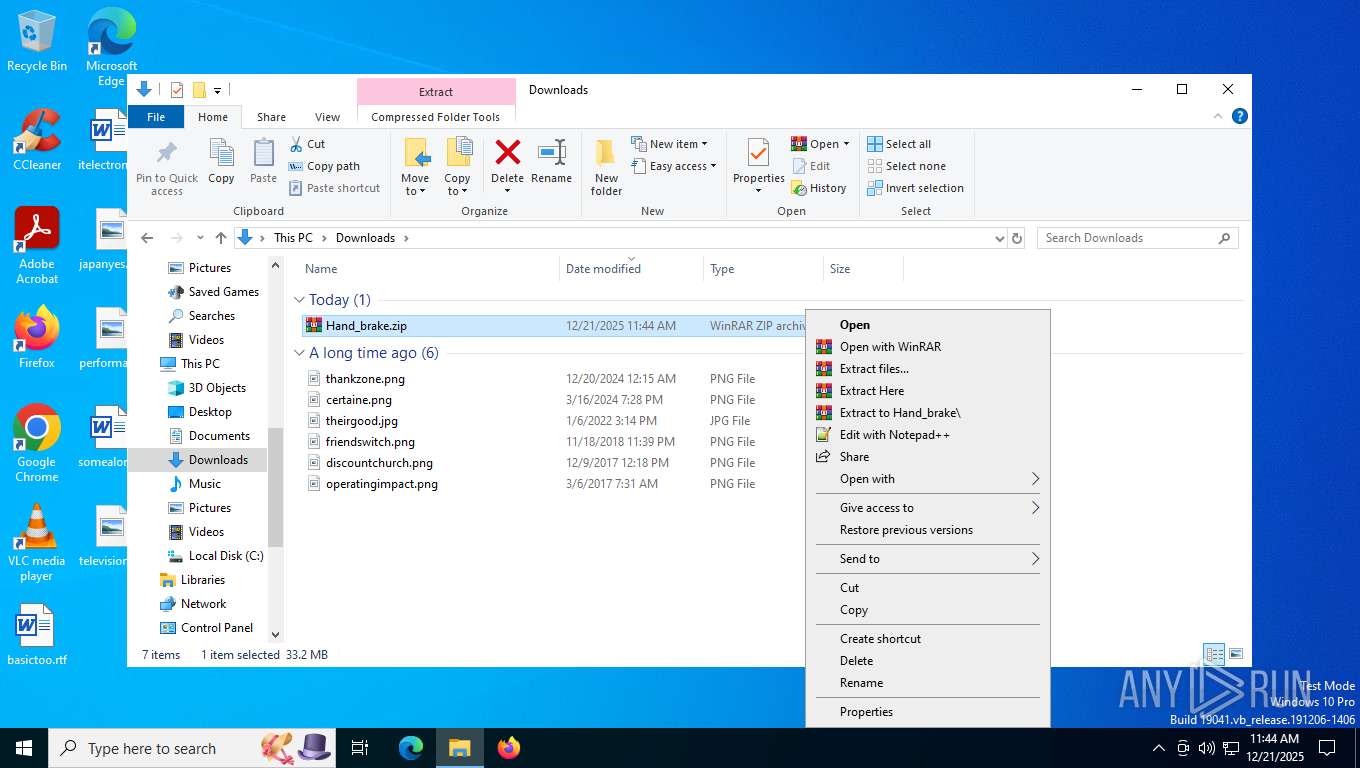
Task: Choose Rename in the context menu
Action: pos(928,683)
